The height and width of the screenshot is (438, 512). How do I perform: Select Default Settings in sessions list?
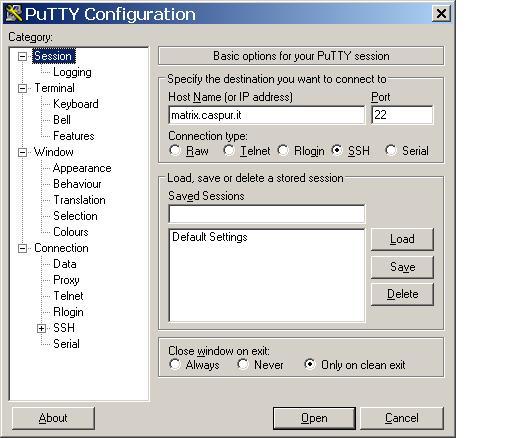click(210, 237)
